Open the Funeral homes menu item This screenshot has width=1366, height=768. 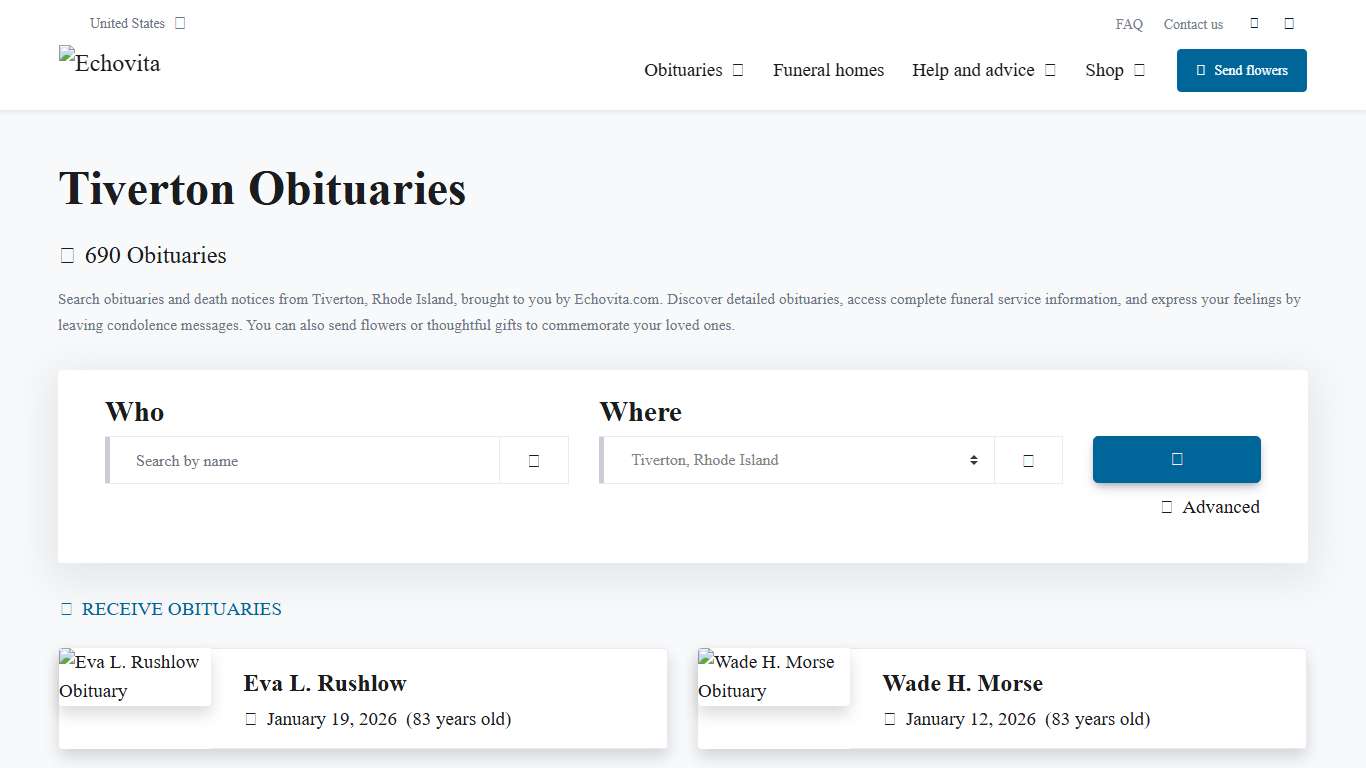[x=828, y=70]
